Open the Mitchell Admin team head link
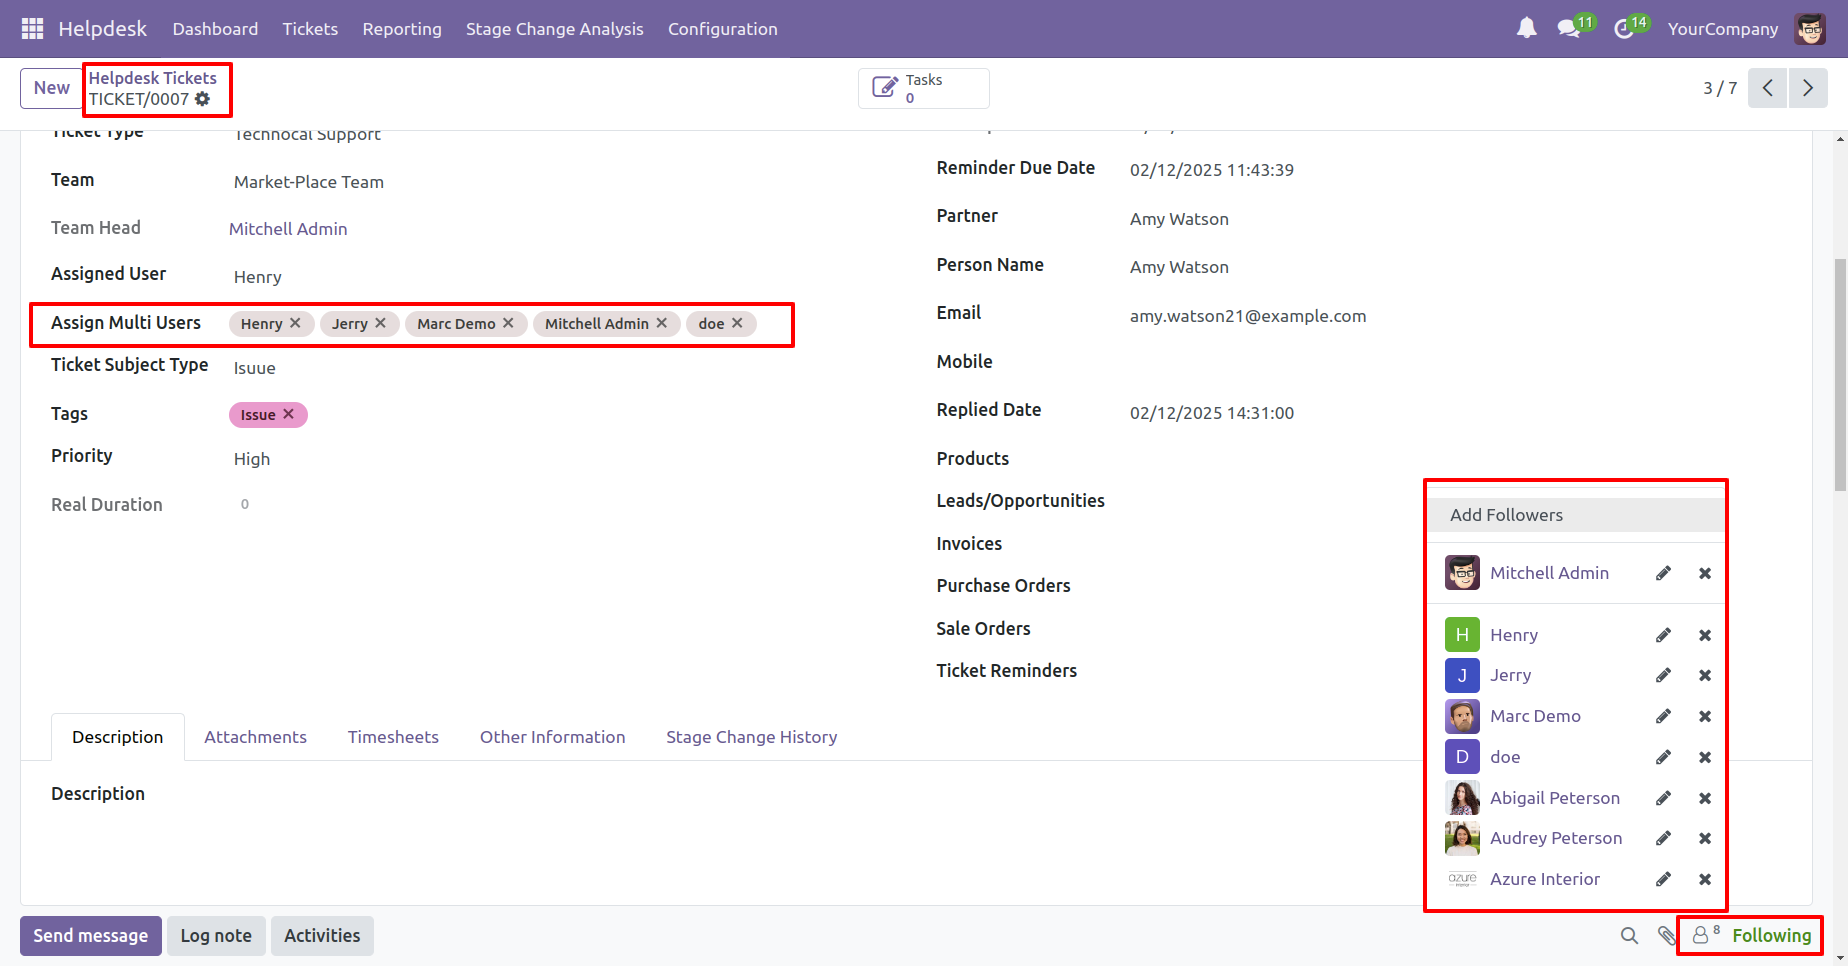1848x966 pixels. tap(288, 229)
